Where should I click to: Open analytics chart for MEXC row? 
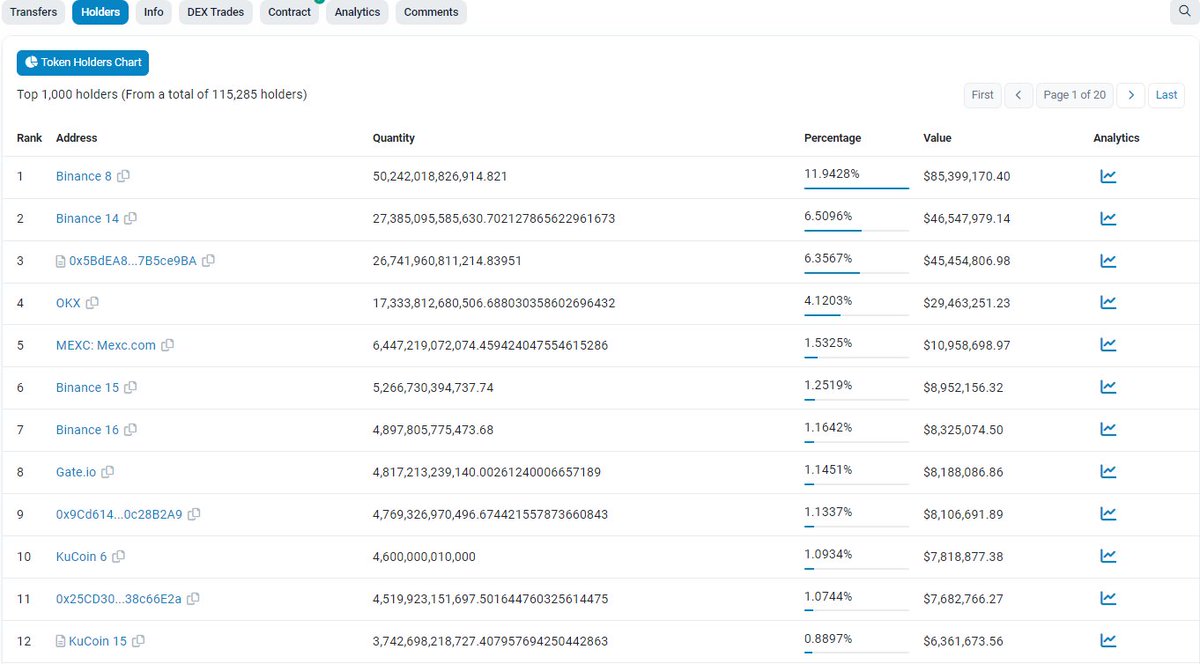coord(1108,345)
